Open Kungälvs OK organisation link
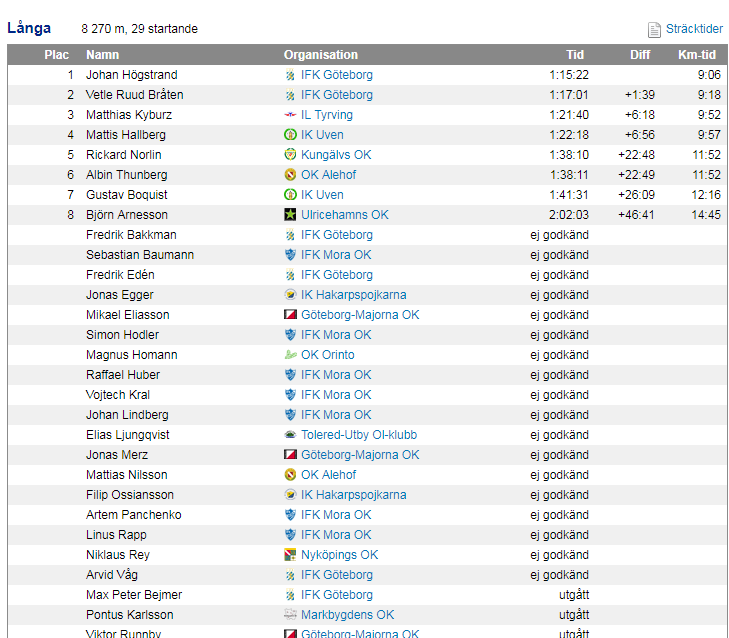 336,155
